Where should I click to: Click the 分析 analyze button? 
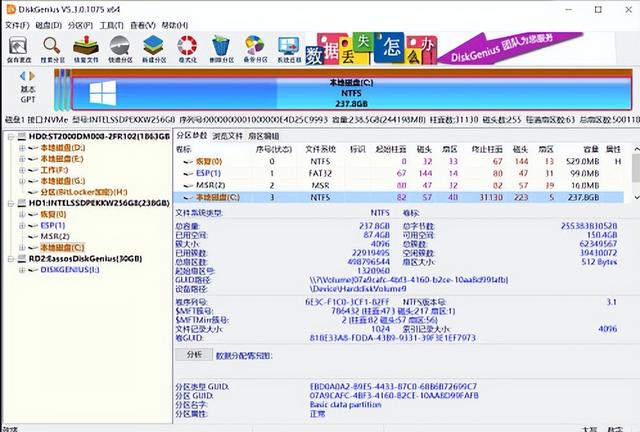194,354
